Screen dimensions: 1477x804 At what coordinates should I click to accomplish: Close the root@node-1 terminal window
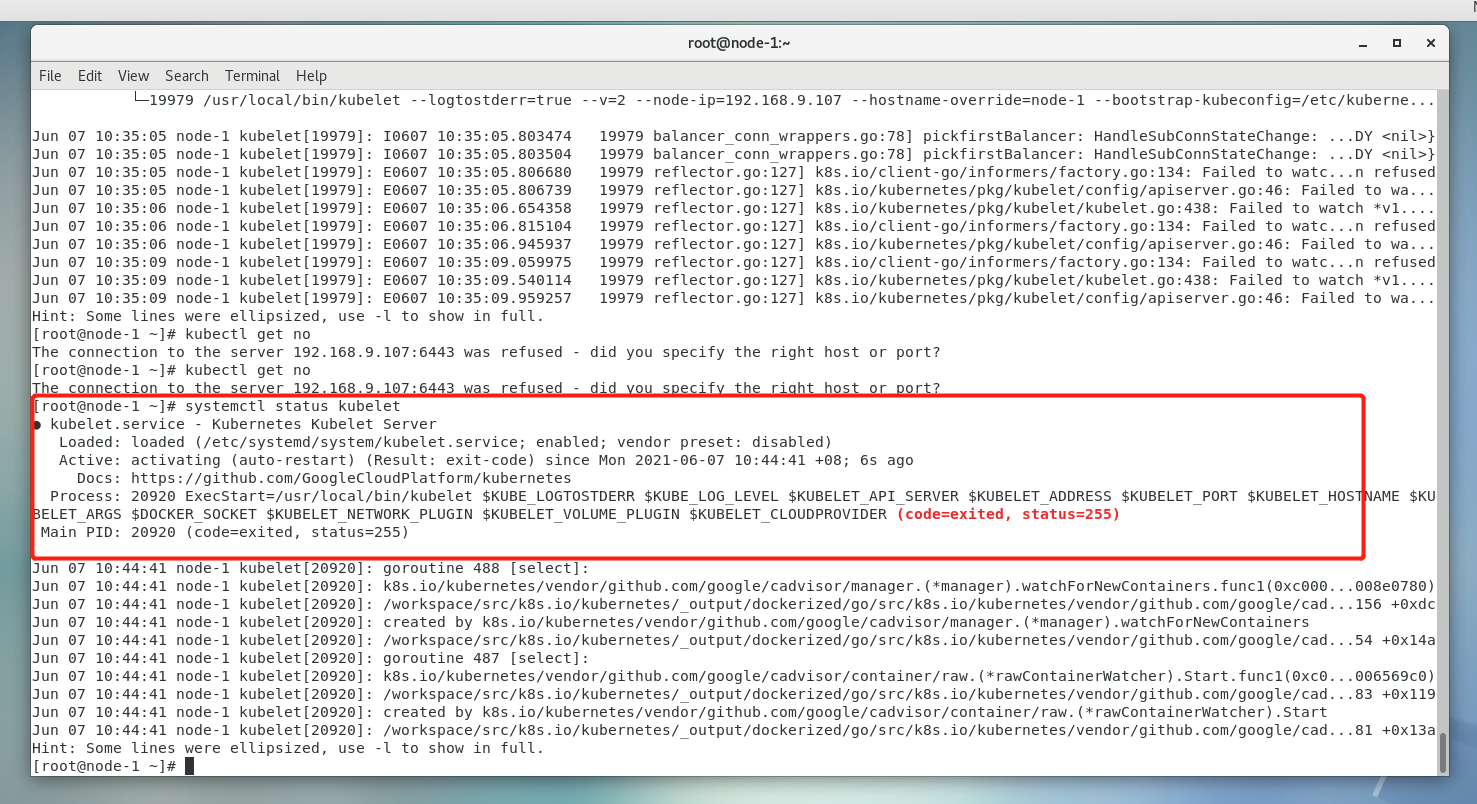[x=1431, y=43]
